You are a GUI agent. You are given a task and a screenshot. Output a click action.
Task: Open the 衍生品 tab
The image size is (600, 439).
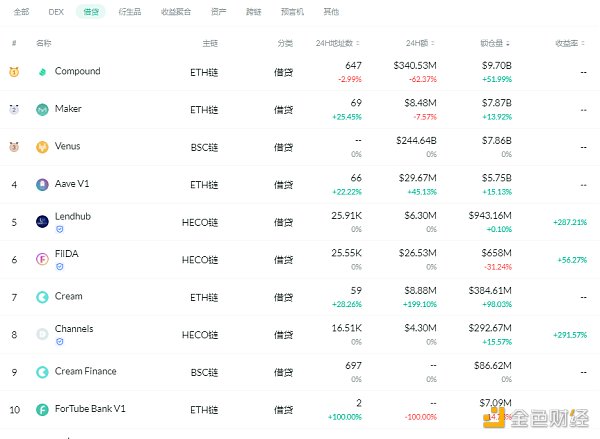[x=130, y=12]
